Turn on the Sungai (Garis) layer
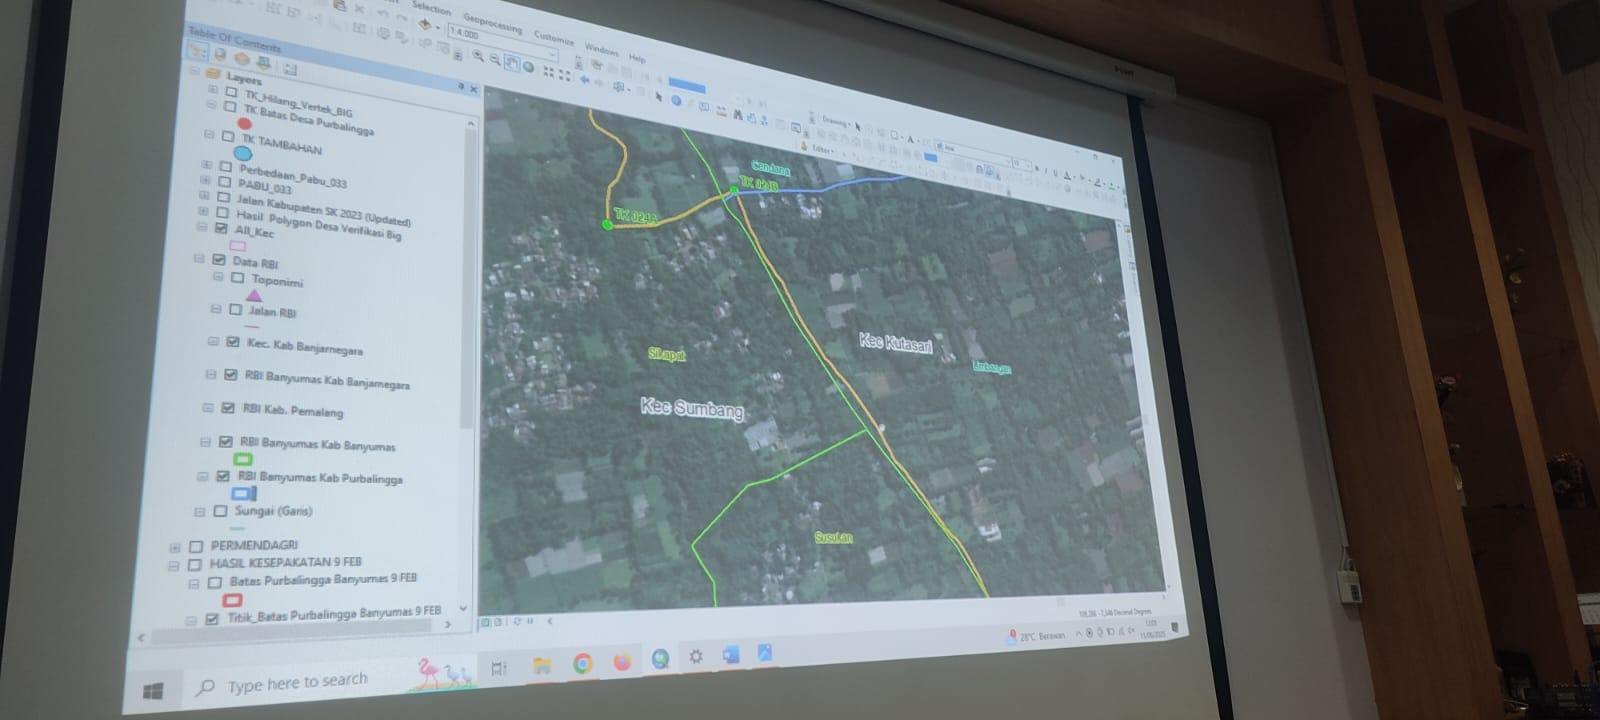Screen dimensions: 1600x720 coord(220,511)
